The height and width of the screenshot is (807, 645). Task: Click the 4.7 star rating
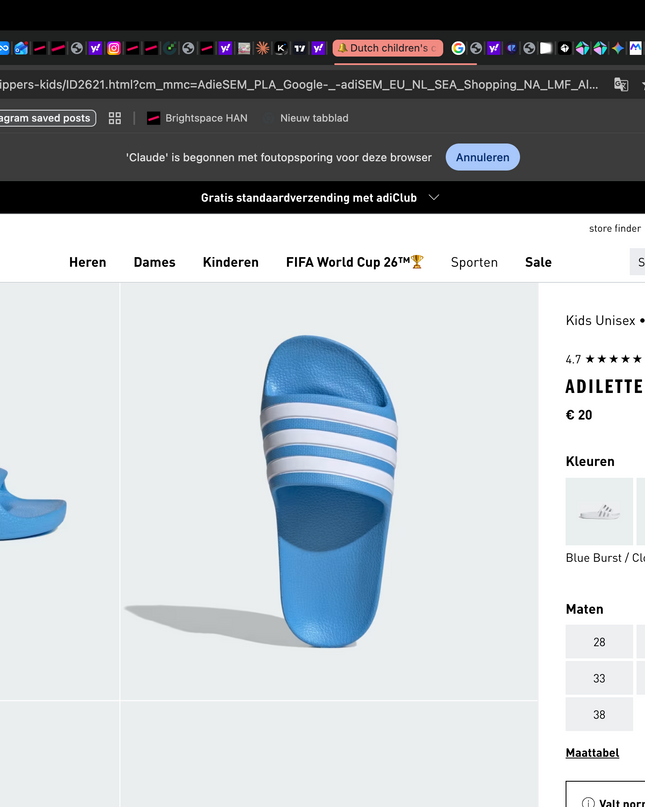(x=604, y=359)
